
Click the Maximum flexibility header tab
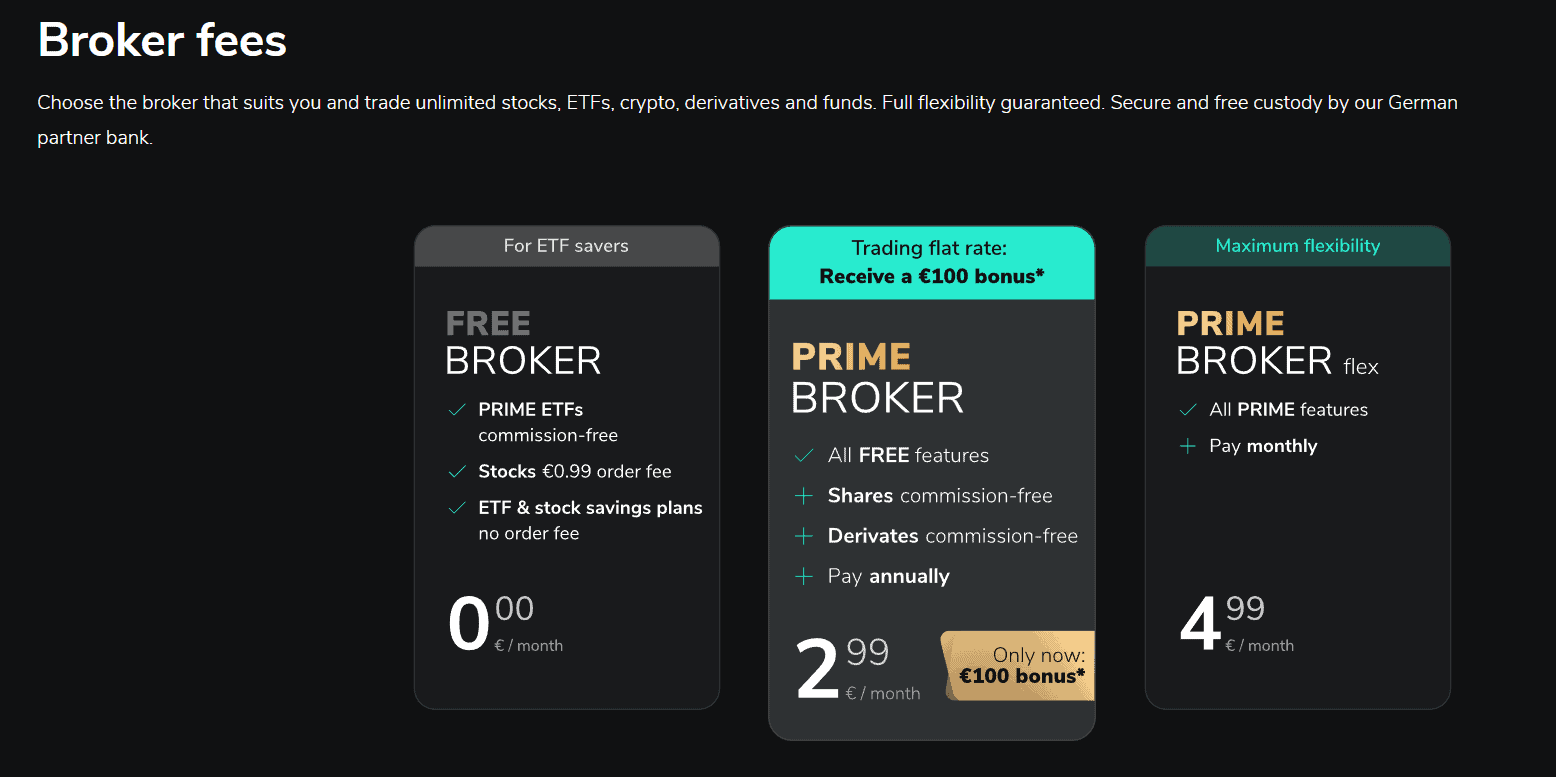tap(1297, 245)
